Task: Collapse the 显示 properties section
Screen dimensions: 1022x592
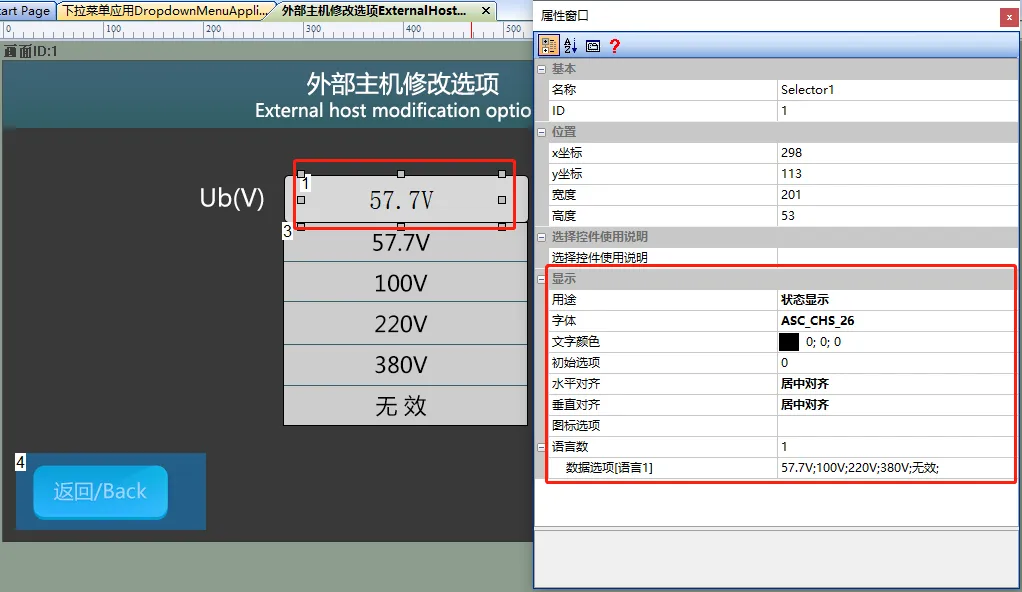Action: [540, 278]
